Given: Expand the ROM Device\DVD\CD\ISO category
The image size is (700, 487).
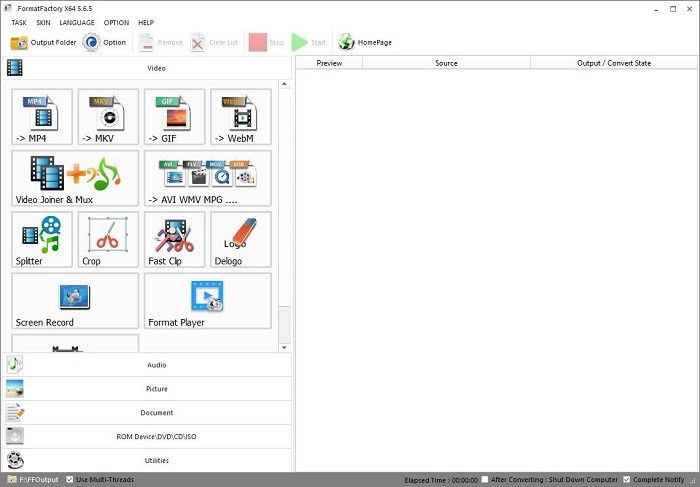Looking at the screenshot, I should pyautogui.click(x=147, y=437).
